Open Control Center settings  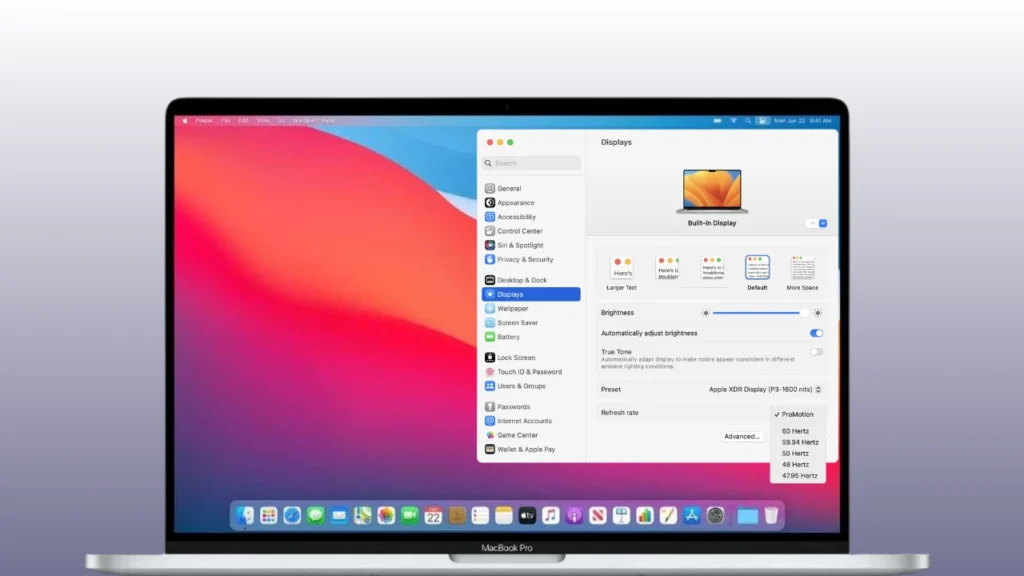click(x=519, y=231)
